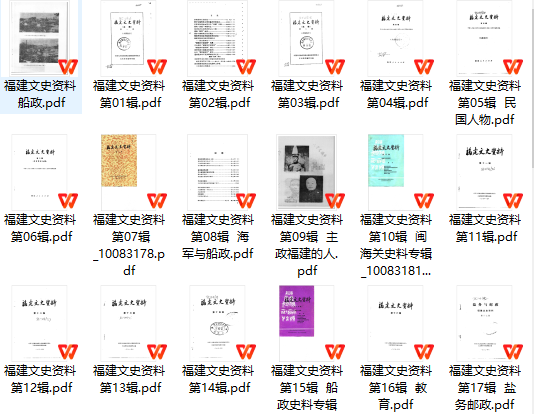The image size is (534, 414).
Task: Select the purple-cover 第15辑 船政史料专辑 thumbnail
Action: pyautogui.click(x=297, y=311)
